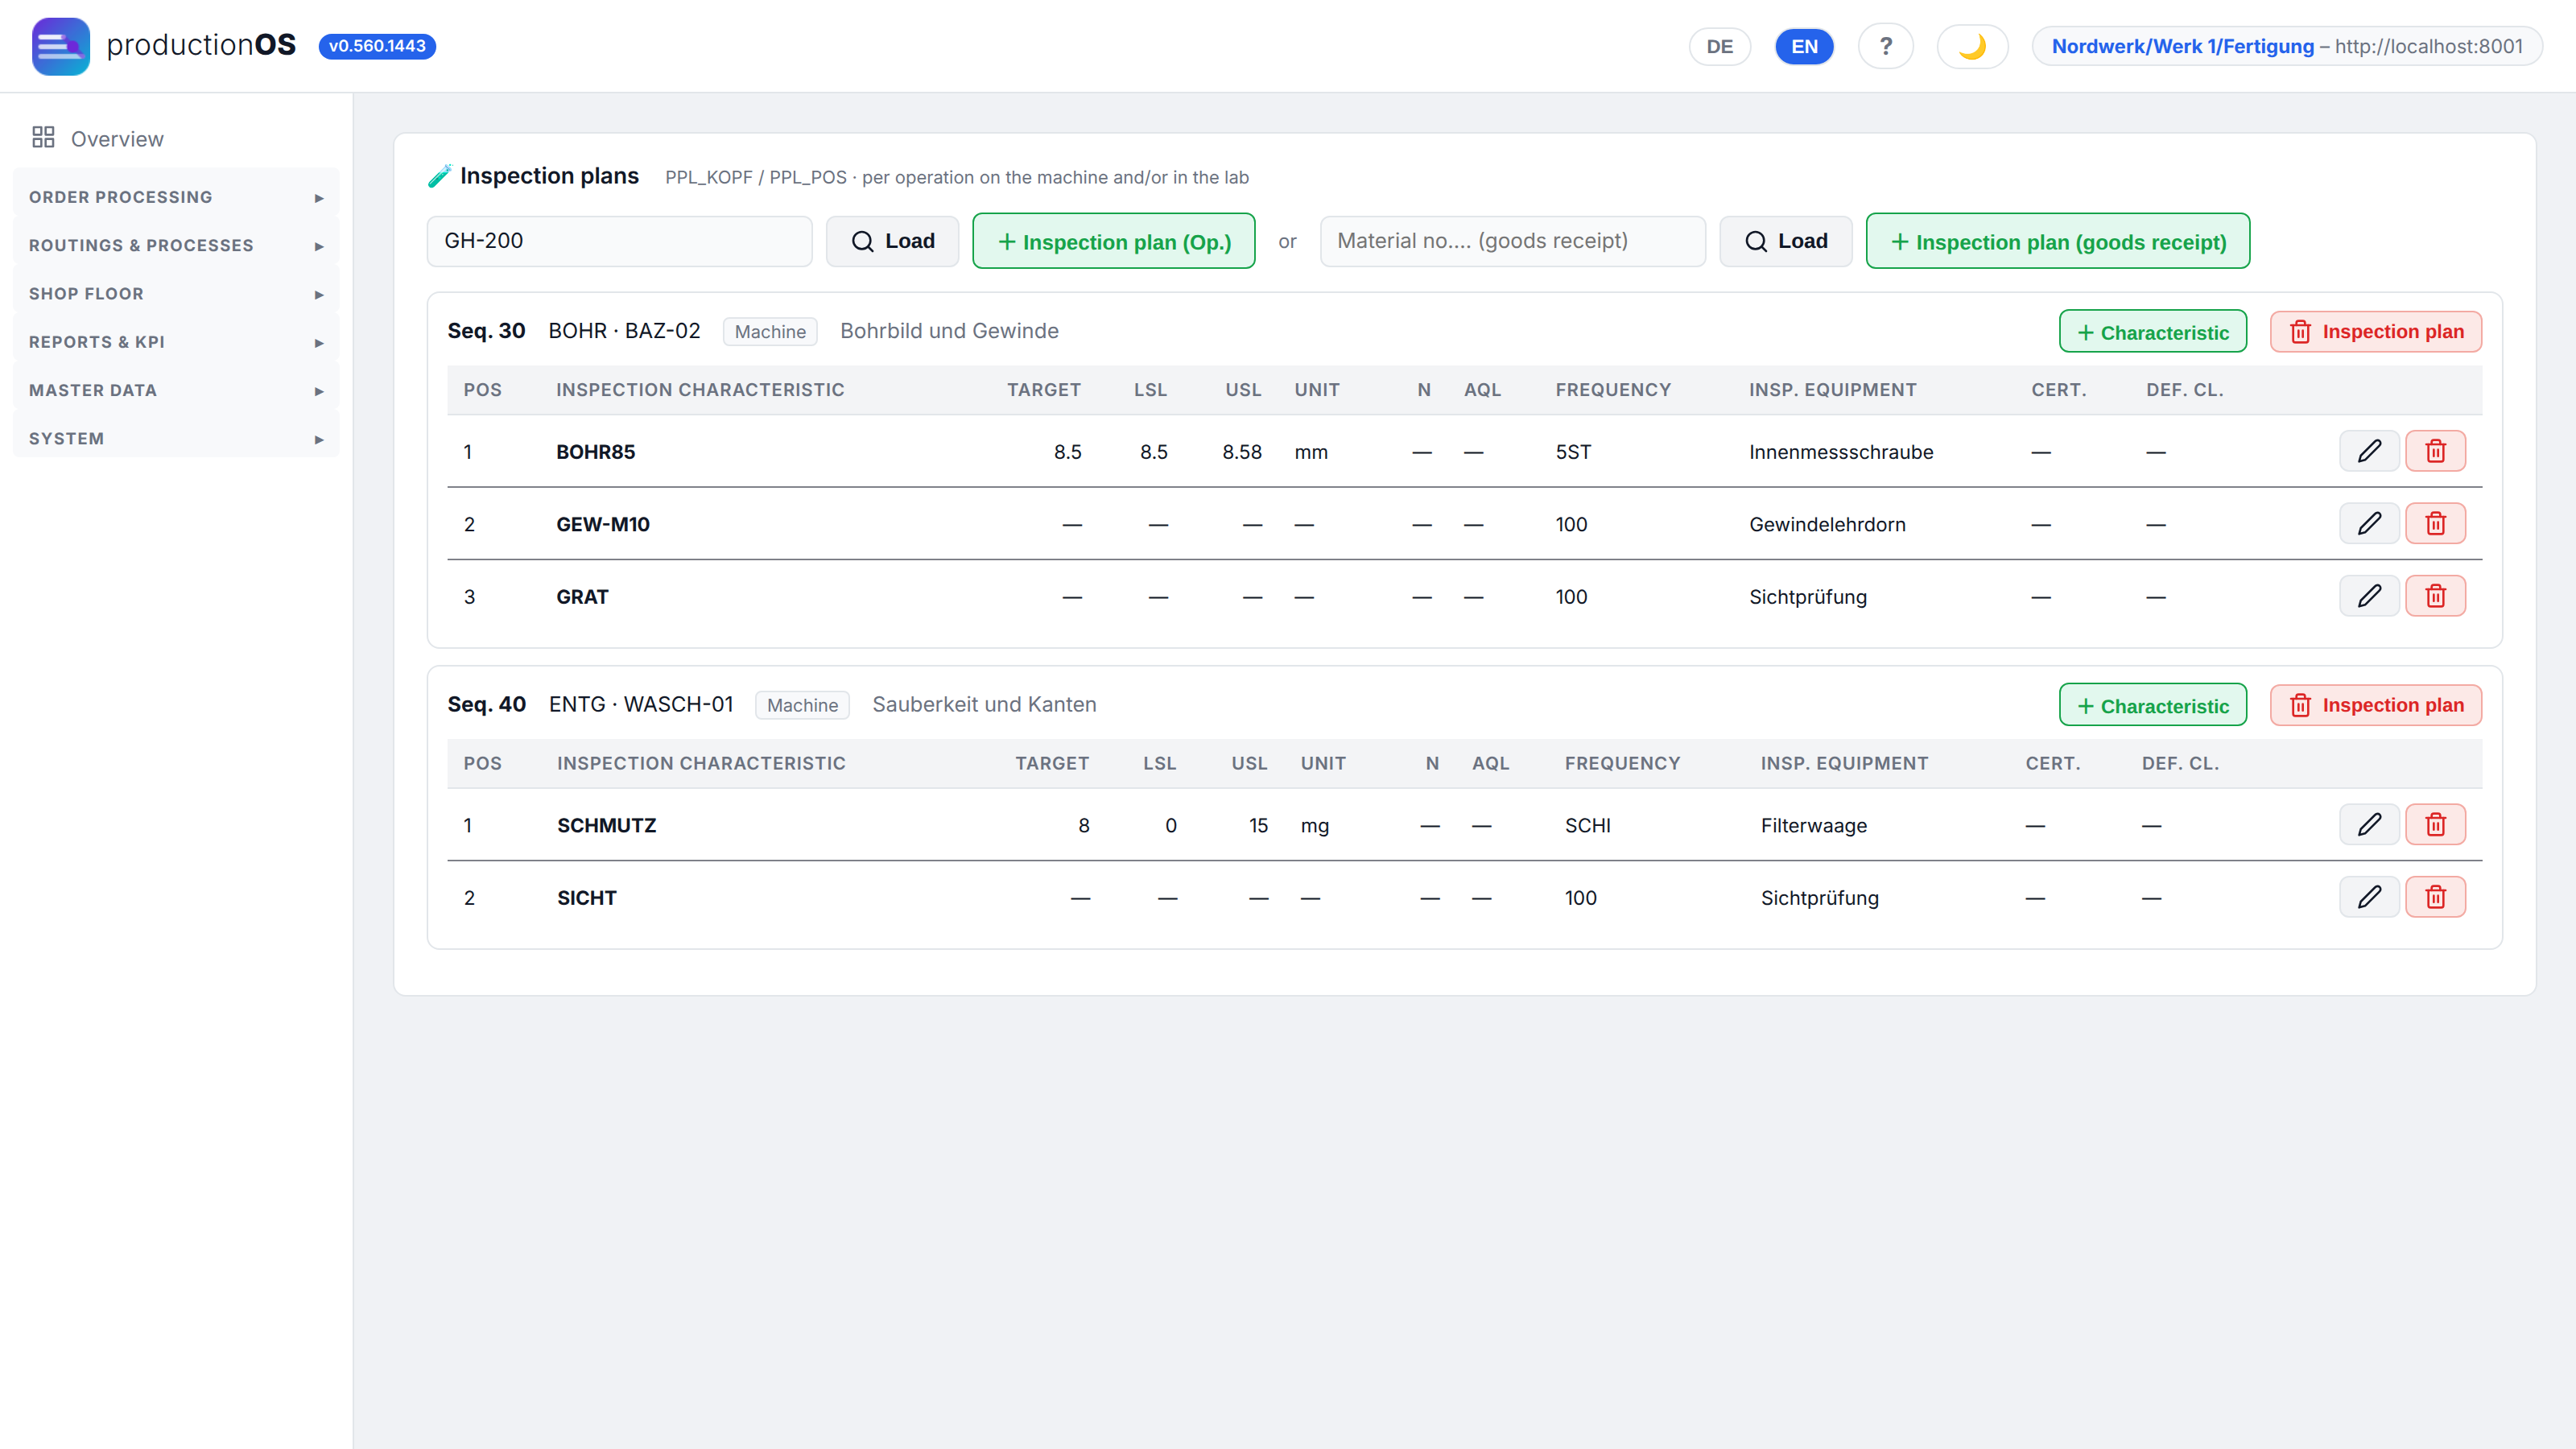Edit the BOHR85 characteristic row
The width and height of the screenshot is (2576, 1449).
click(x=2369, y=451)
